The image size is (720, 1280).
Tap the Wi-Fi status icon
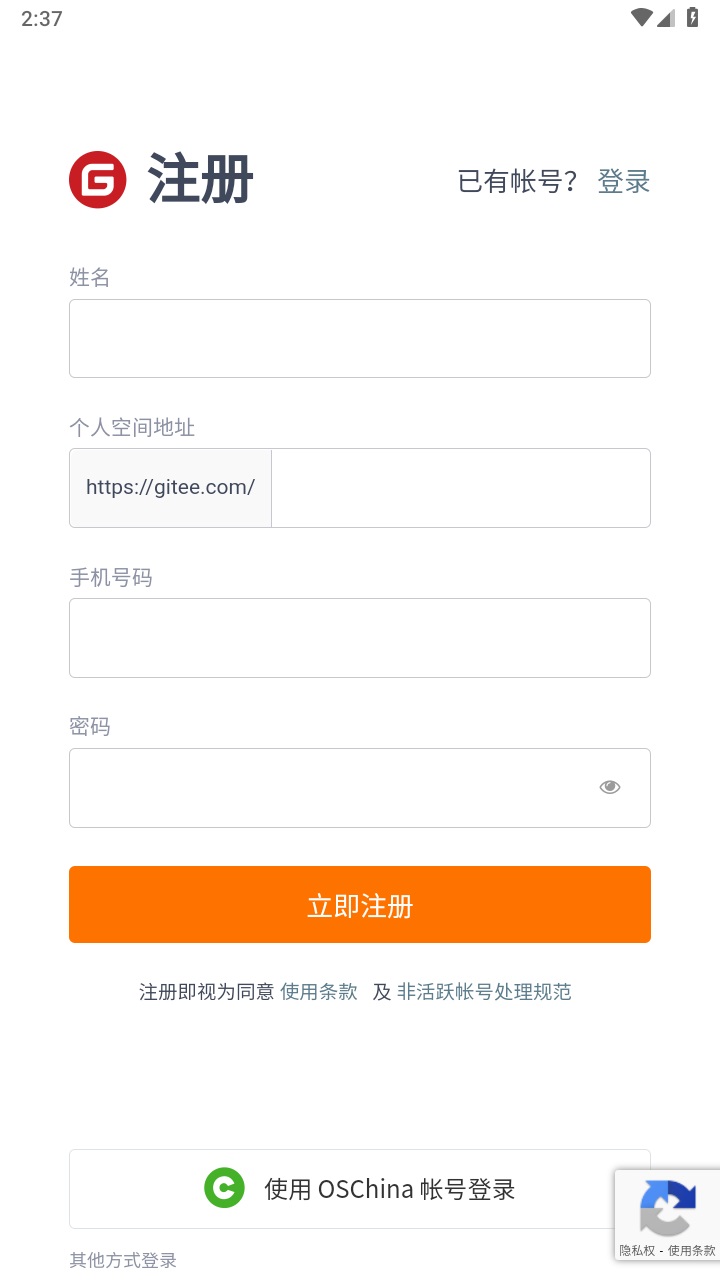click(641, 18)
